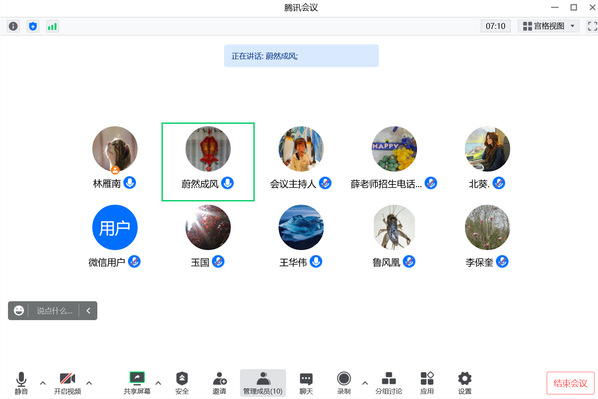Screen dimensions: 598x399
Task: Click the 正在讲话 speaker banner
Action: [x=301, y=56]
